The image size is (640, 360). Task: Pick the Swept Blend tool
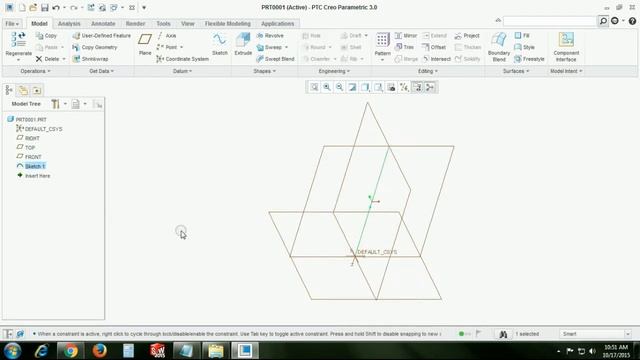pos(275,59)
